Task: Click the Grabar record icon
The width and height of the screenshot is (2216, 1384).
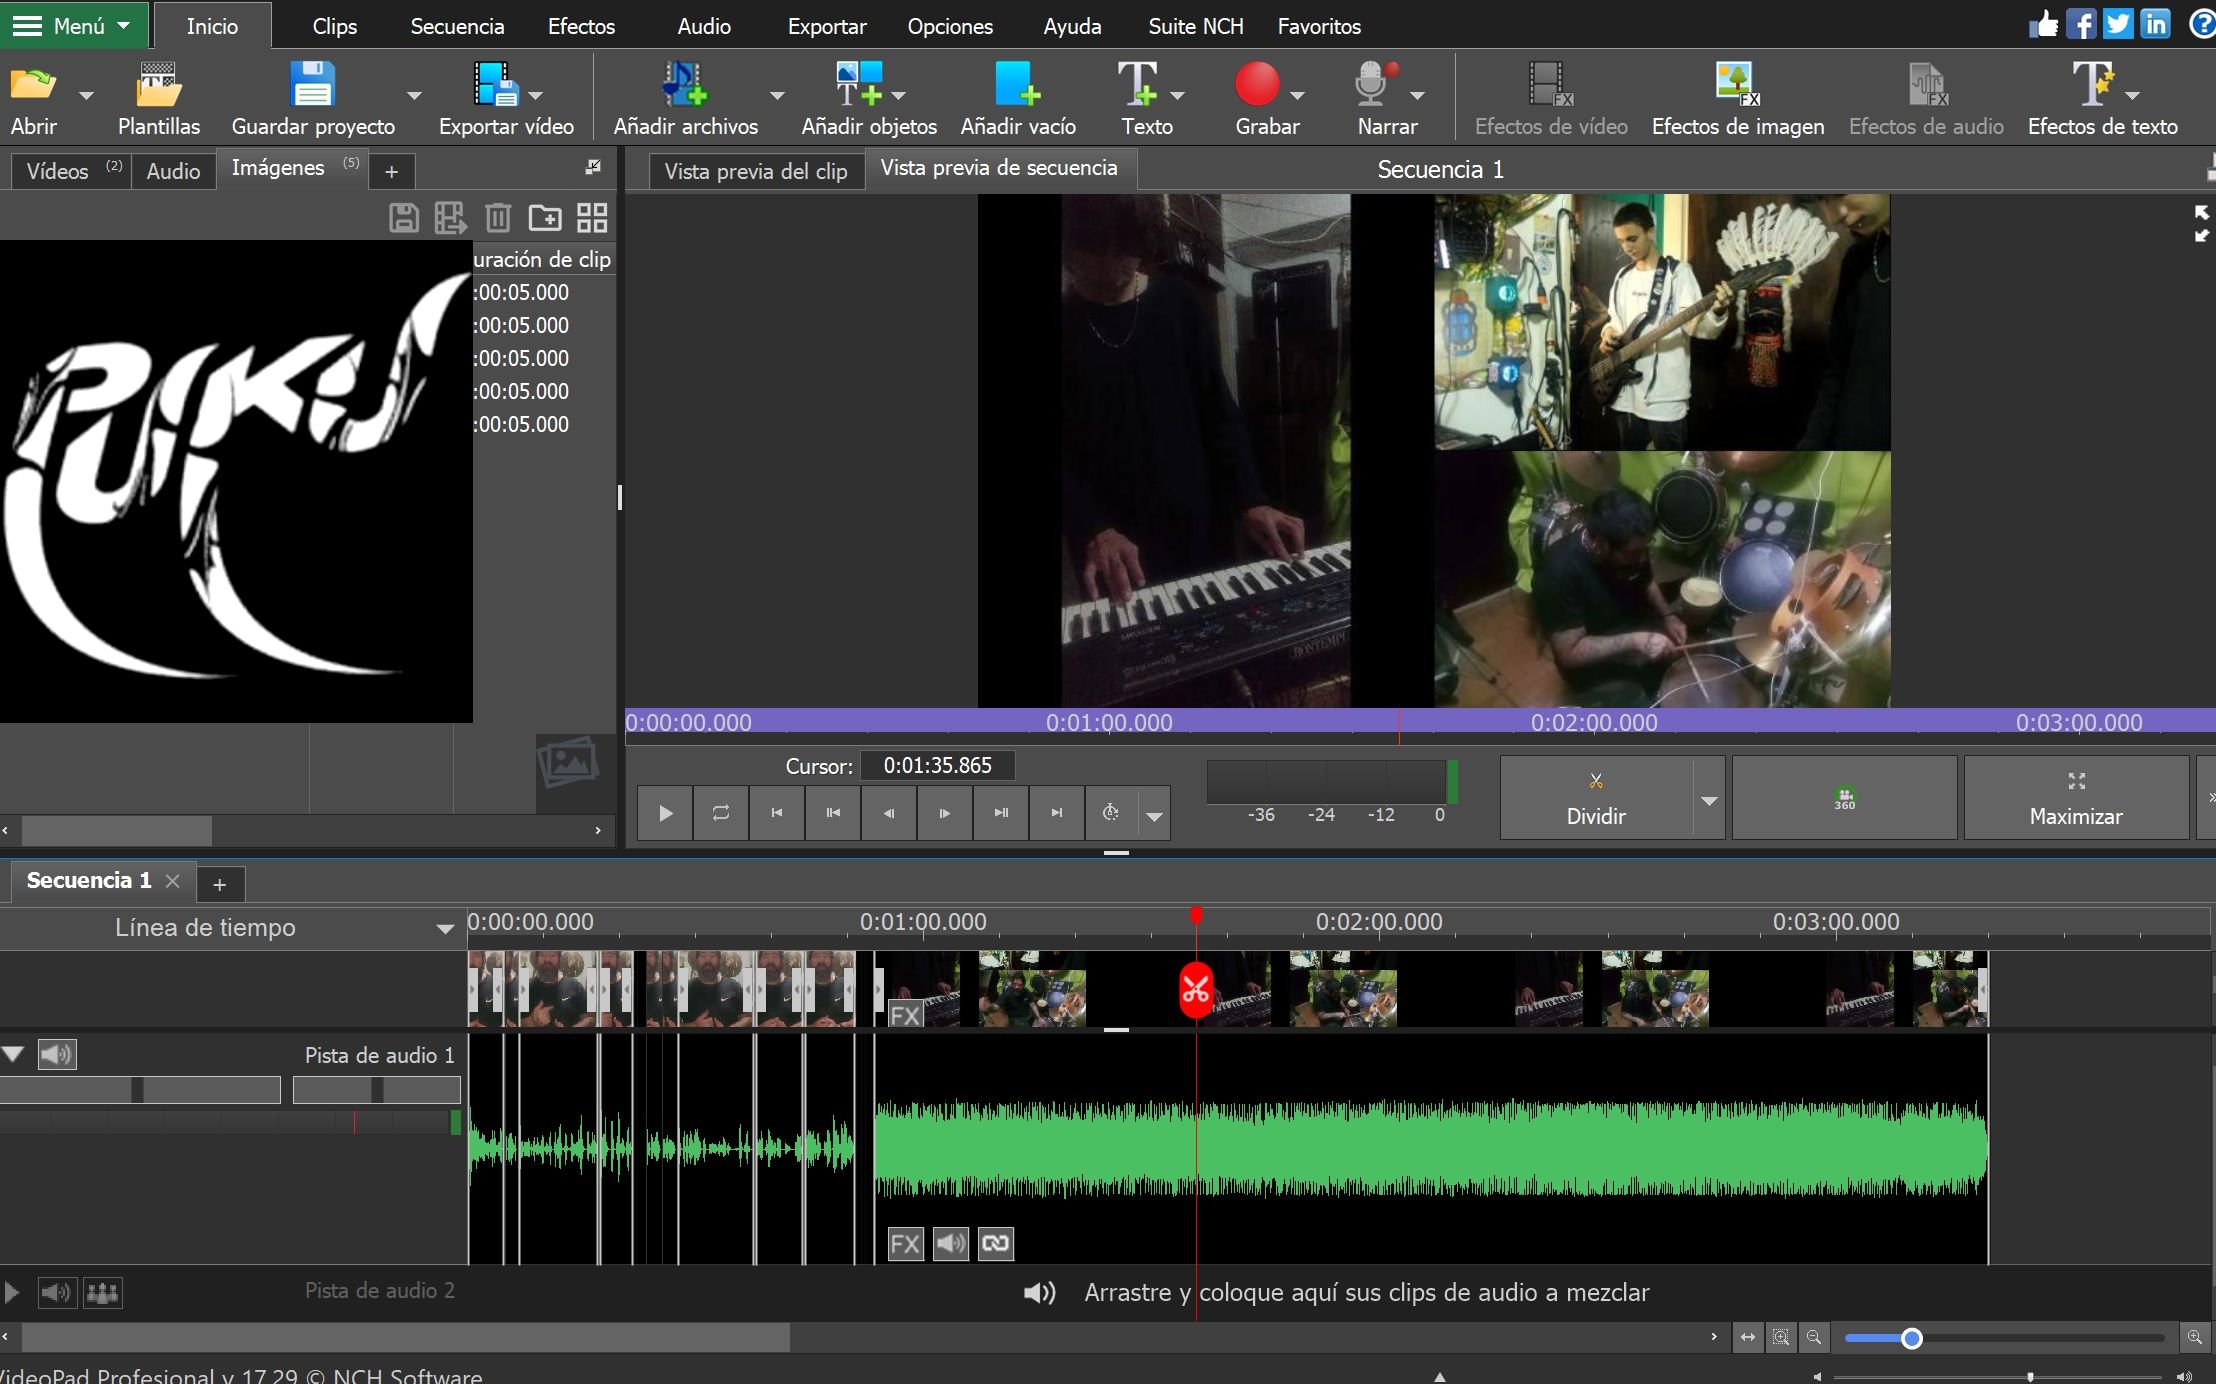Action: 1257,84
